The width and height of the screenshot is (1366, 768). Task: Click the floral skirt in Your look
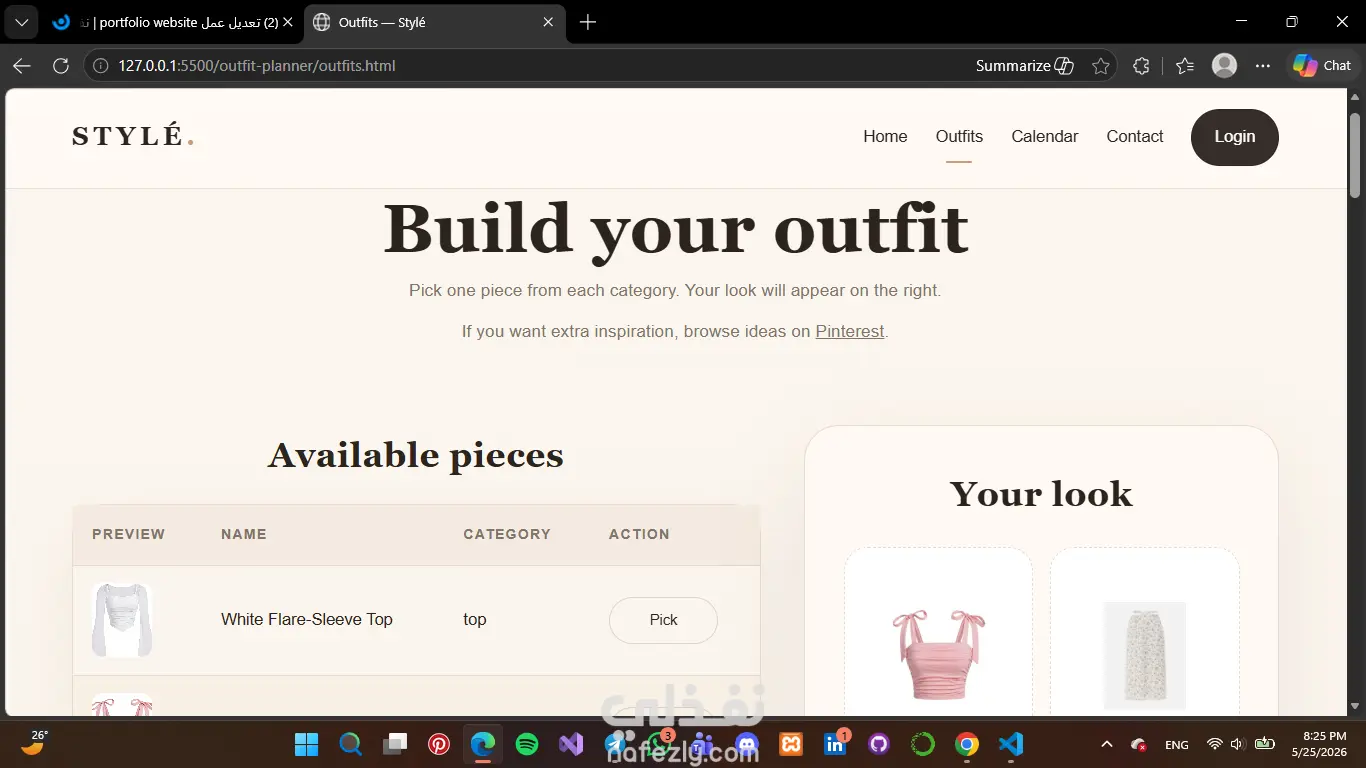[x=1144, y=655]
